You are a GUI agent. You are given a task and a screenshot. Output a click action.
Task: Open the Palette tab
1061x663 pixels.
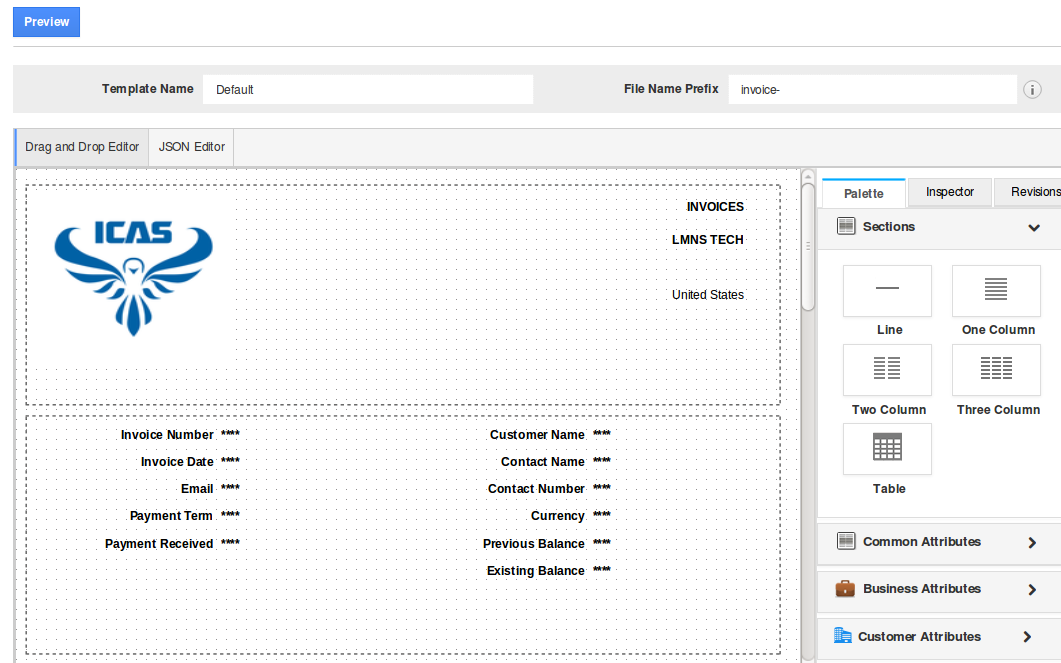(862, 192)
